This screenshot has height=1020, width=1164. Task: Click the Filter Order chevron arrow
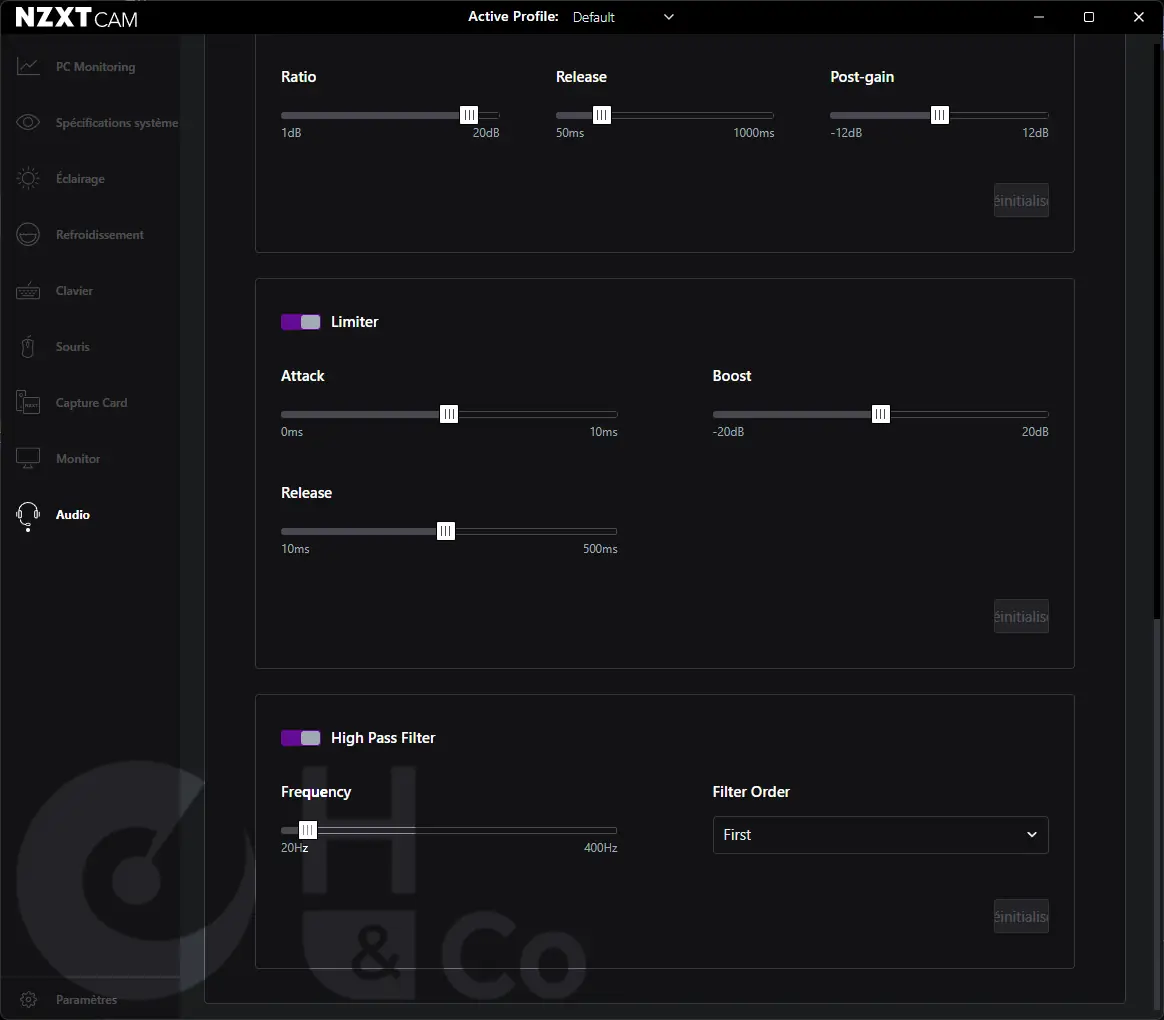(x=1032, y=834)
